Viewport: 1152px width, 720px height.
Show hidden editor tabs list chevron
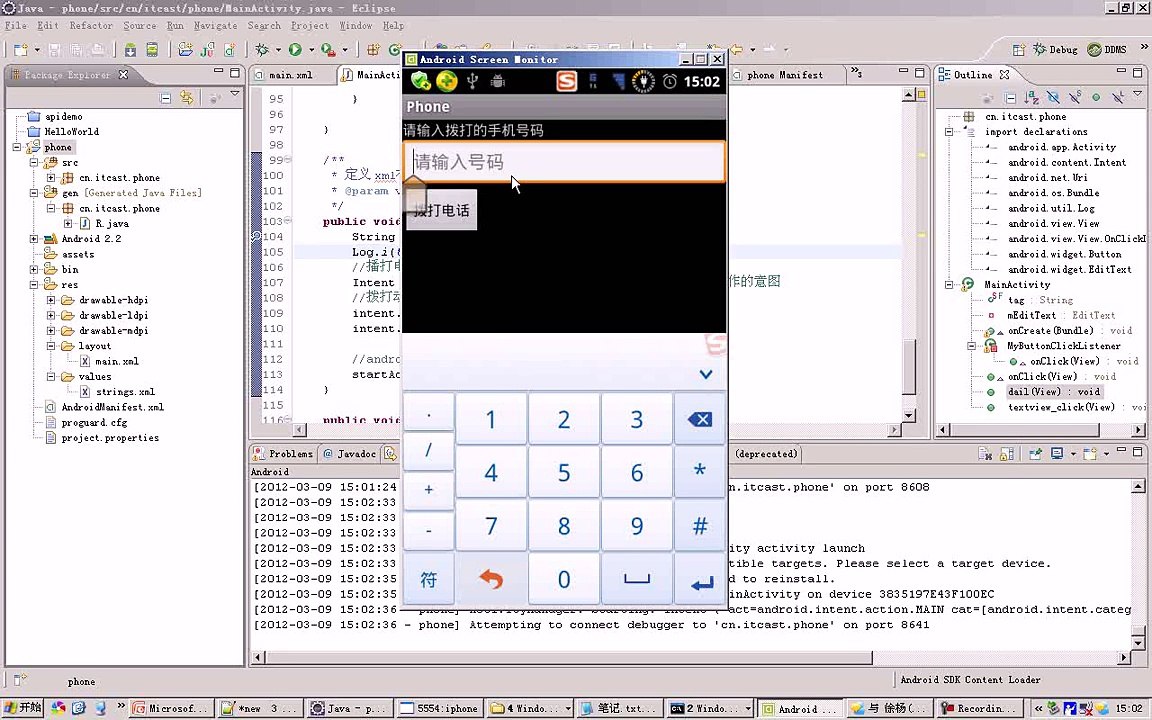click(856, 73)
